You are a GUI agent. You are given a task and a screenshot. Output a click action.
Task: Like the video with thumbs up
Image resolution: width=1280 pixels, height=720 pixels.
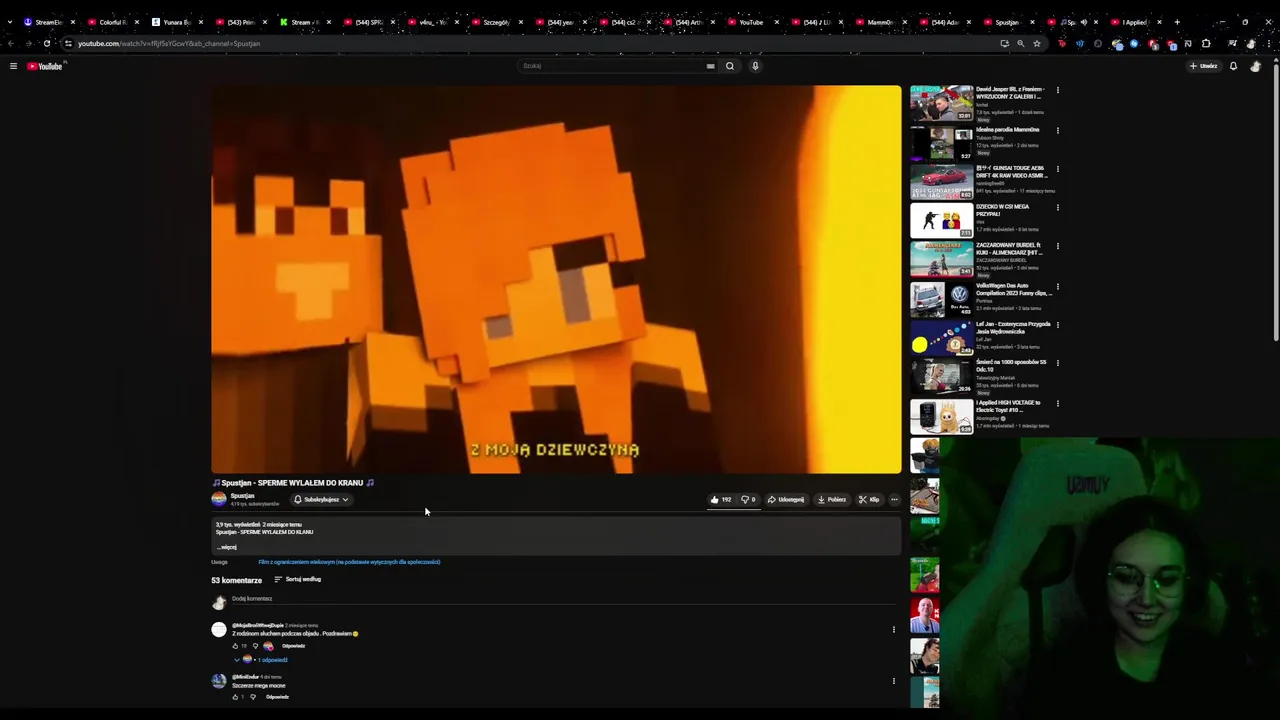[721, 500]
